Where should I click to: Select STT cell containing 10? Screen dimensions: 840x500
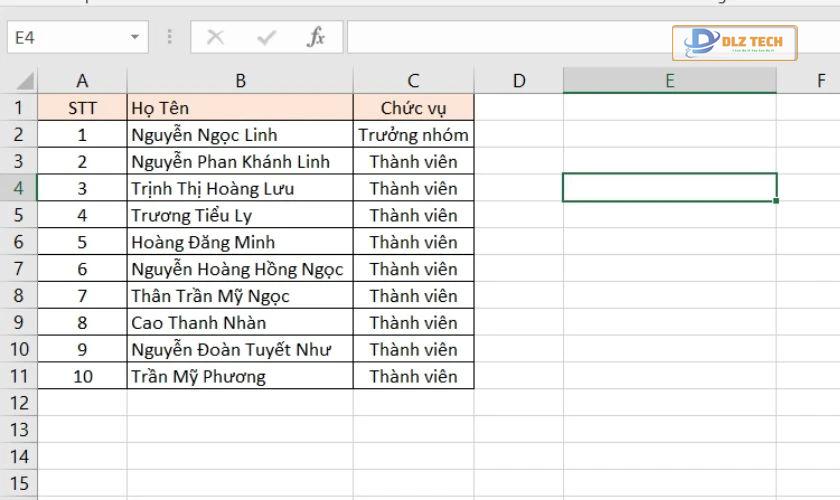click(x=82, y=376)
